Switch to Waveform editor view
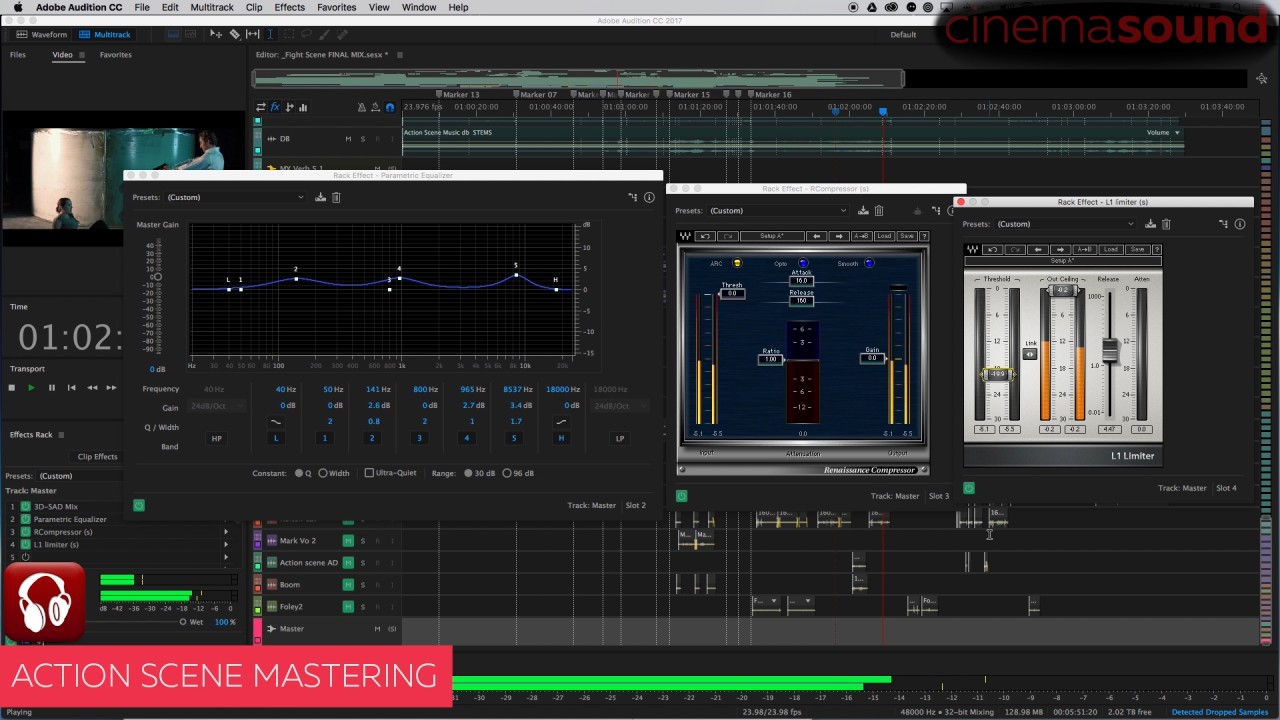This screenshot has height=720, width=1280. 48,33
